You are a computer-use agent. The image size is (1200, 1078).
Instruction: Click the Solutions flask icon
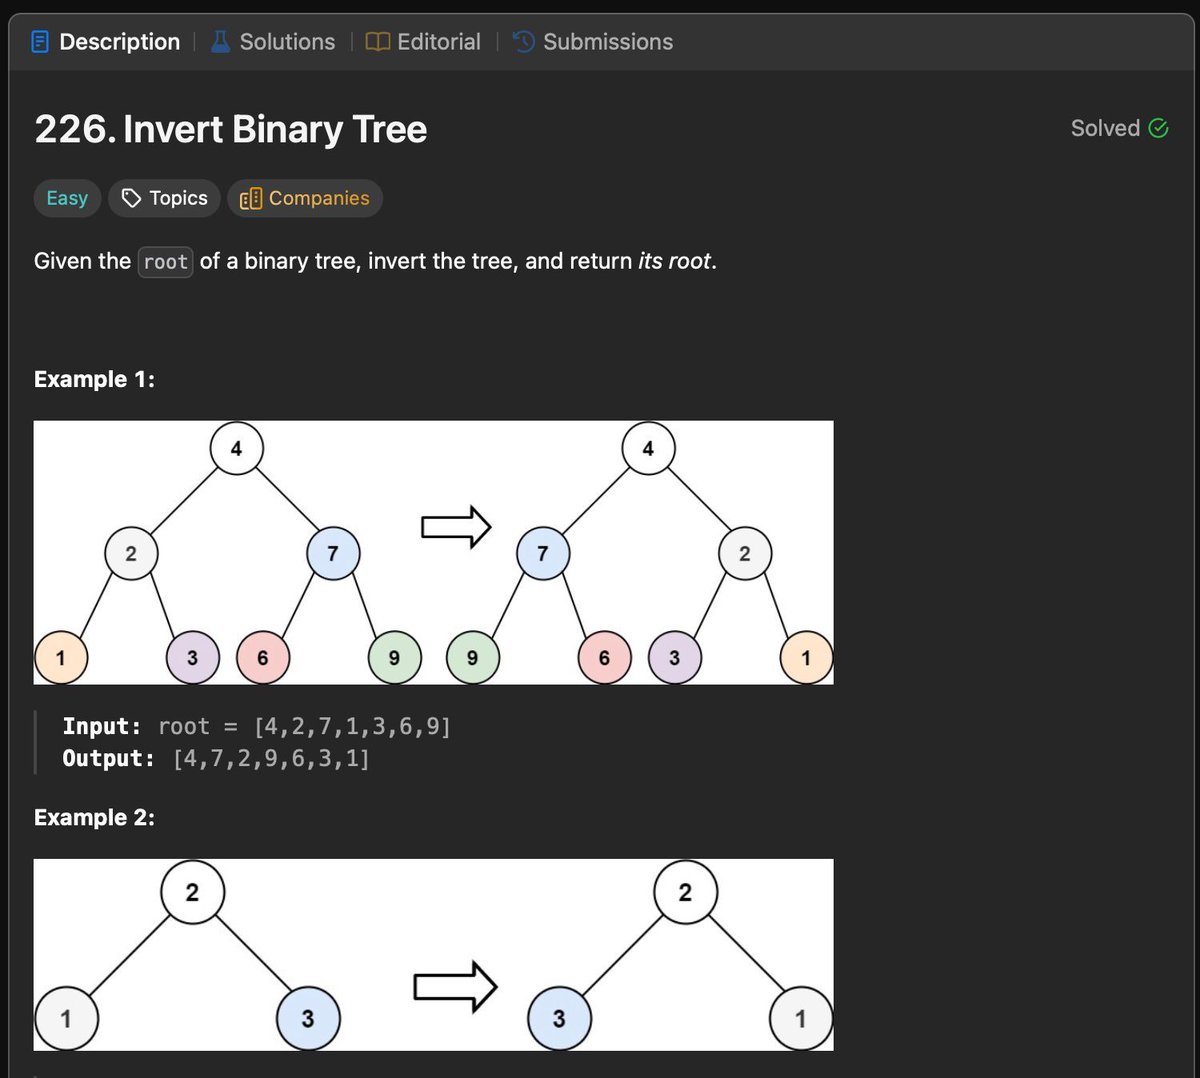coord(221,42)
